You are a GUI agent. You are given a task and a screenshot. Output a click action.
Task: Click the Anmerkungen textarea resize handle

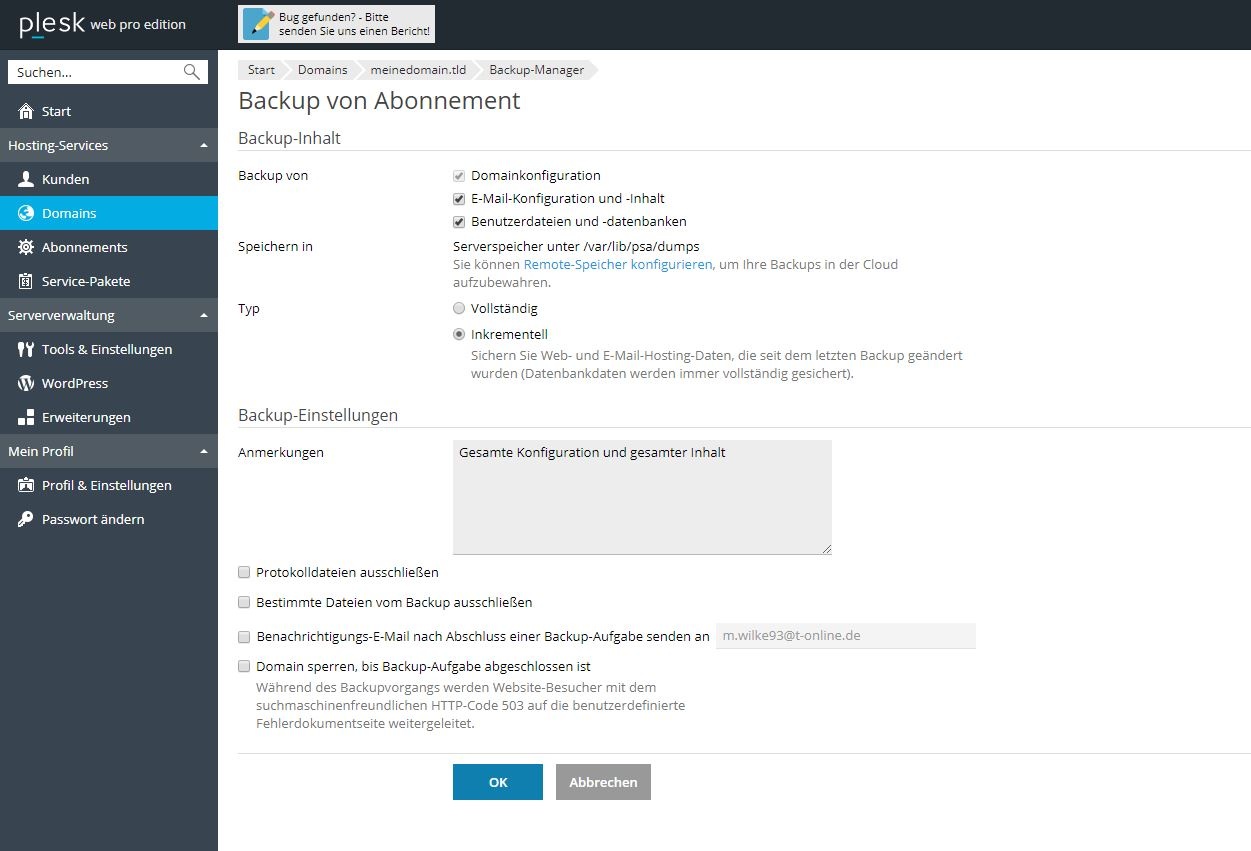tap(826, 548)
